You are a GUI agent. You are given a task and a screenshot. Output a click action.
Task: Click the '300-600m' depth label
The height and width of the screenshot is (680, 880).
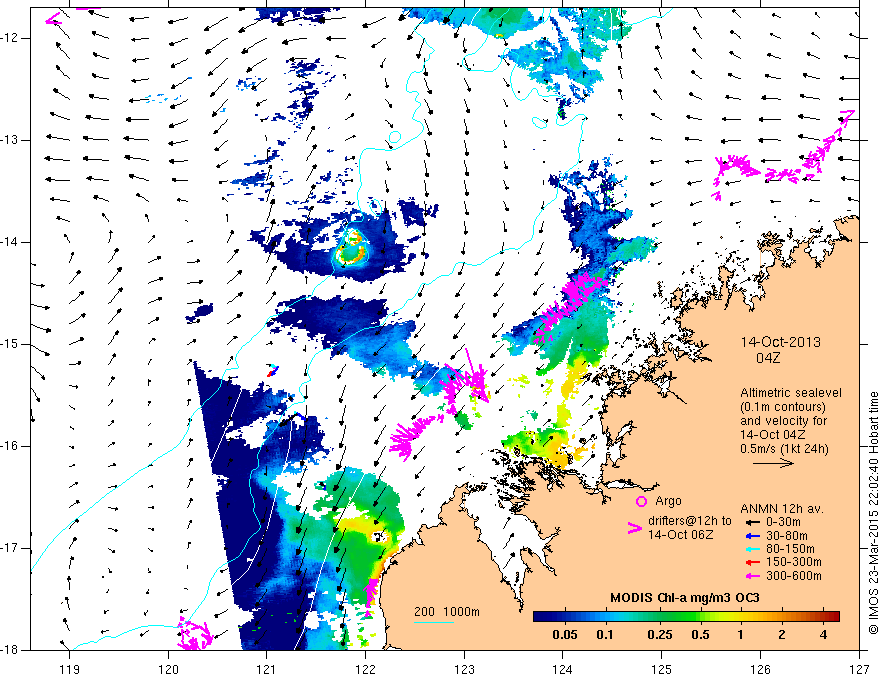tap(794, 576)
